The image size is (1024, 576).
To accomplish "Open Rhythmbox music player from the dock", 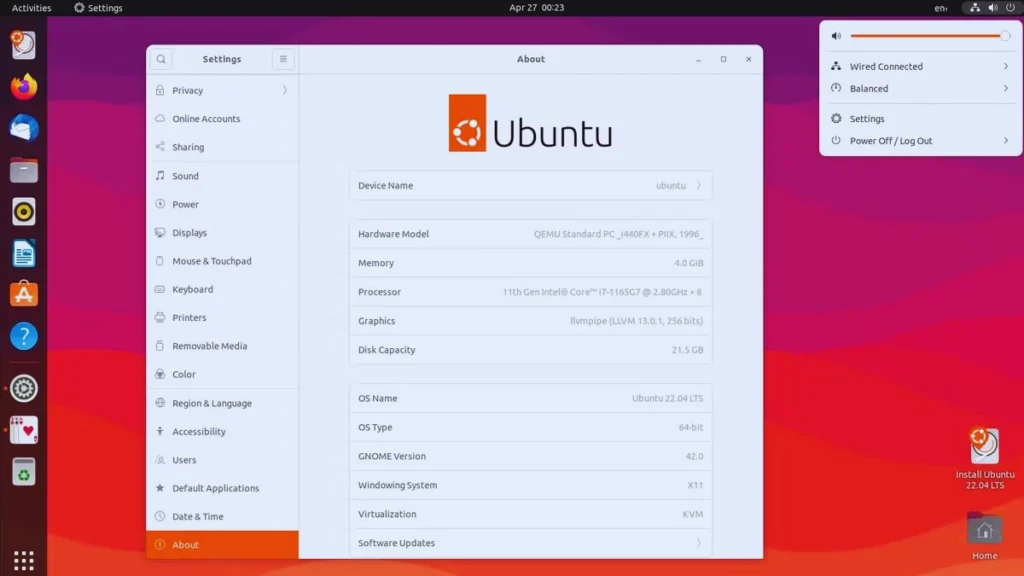I will (23, 211).
